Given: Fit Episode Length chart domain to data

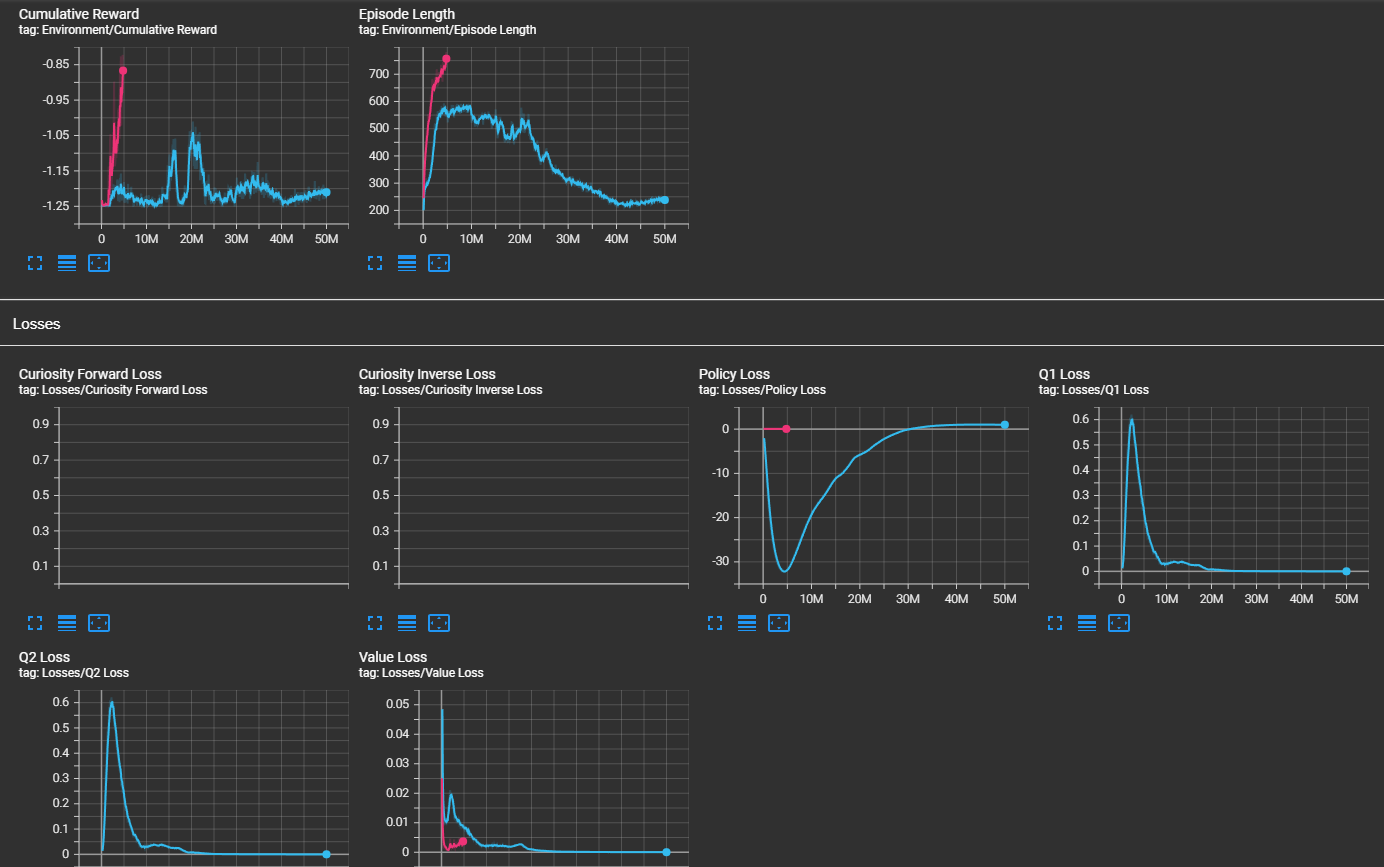Looking at the screenshot, I should click(x=439, y=263).
